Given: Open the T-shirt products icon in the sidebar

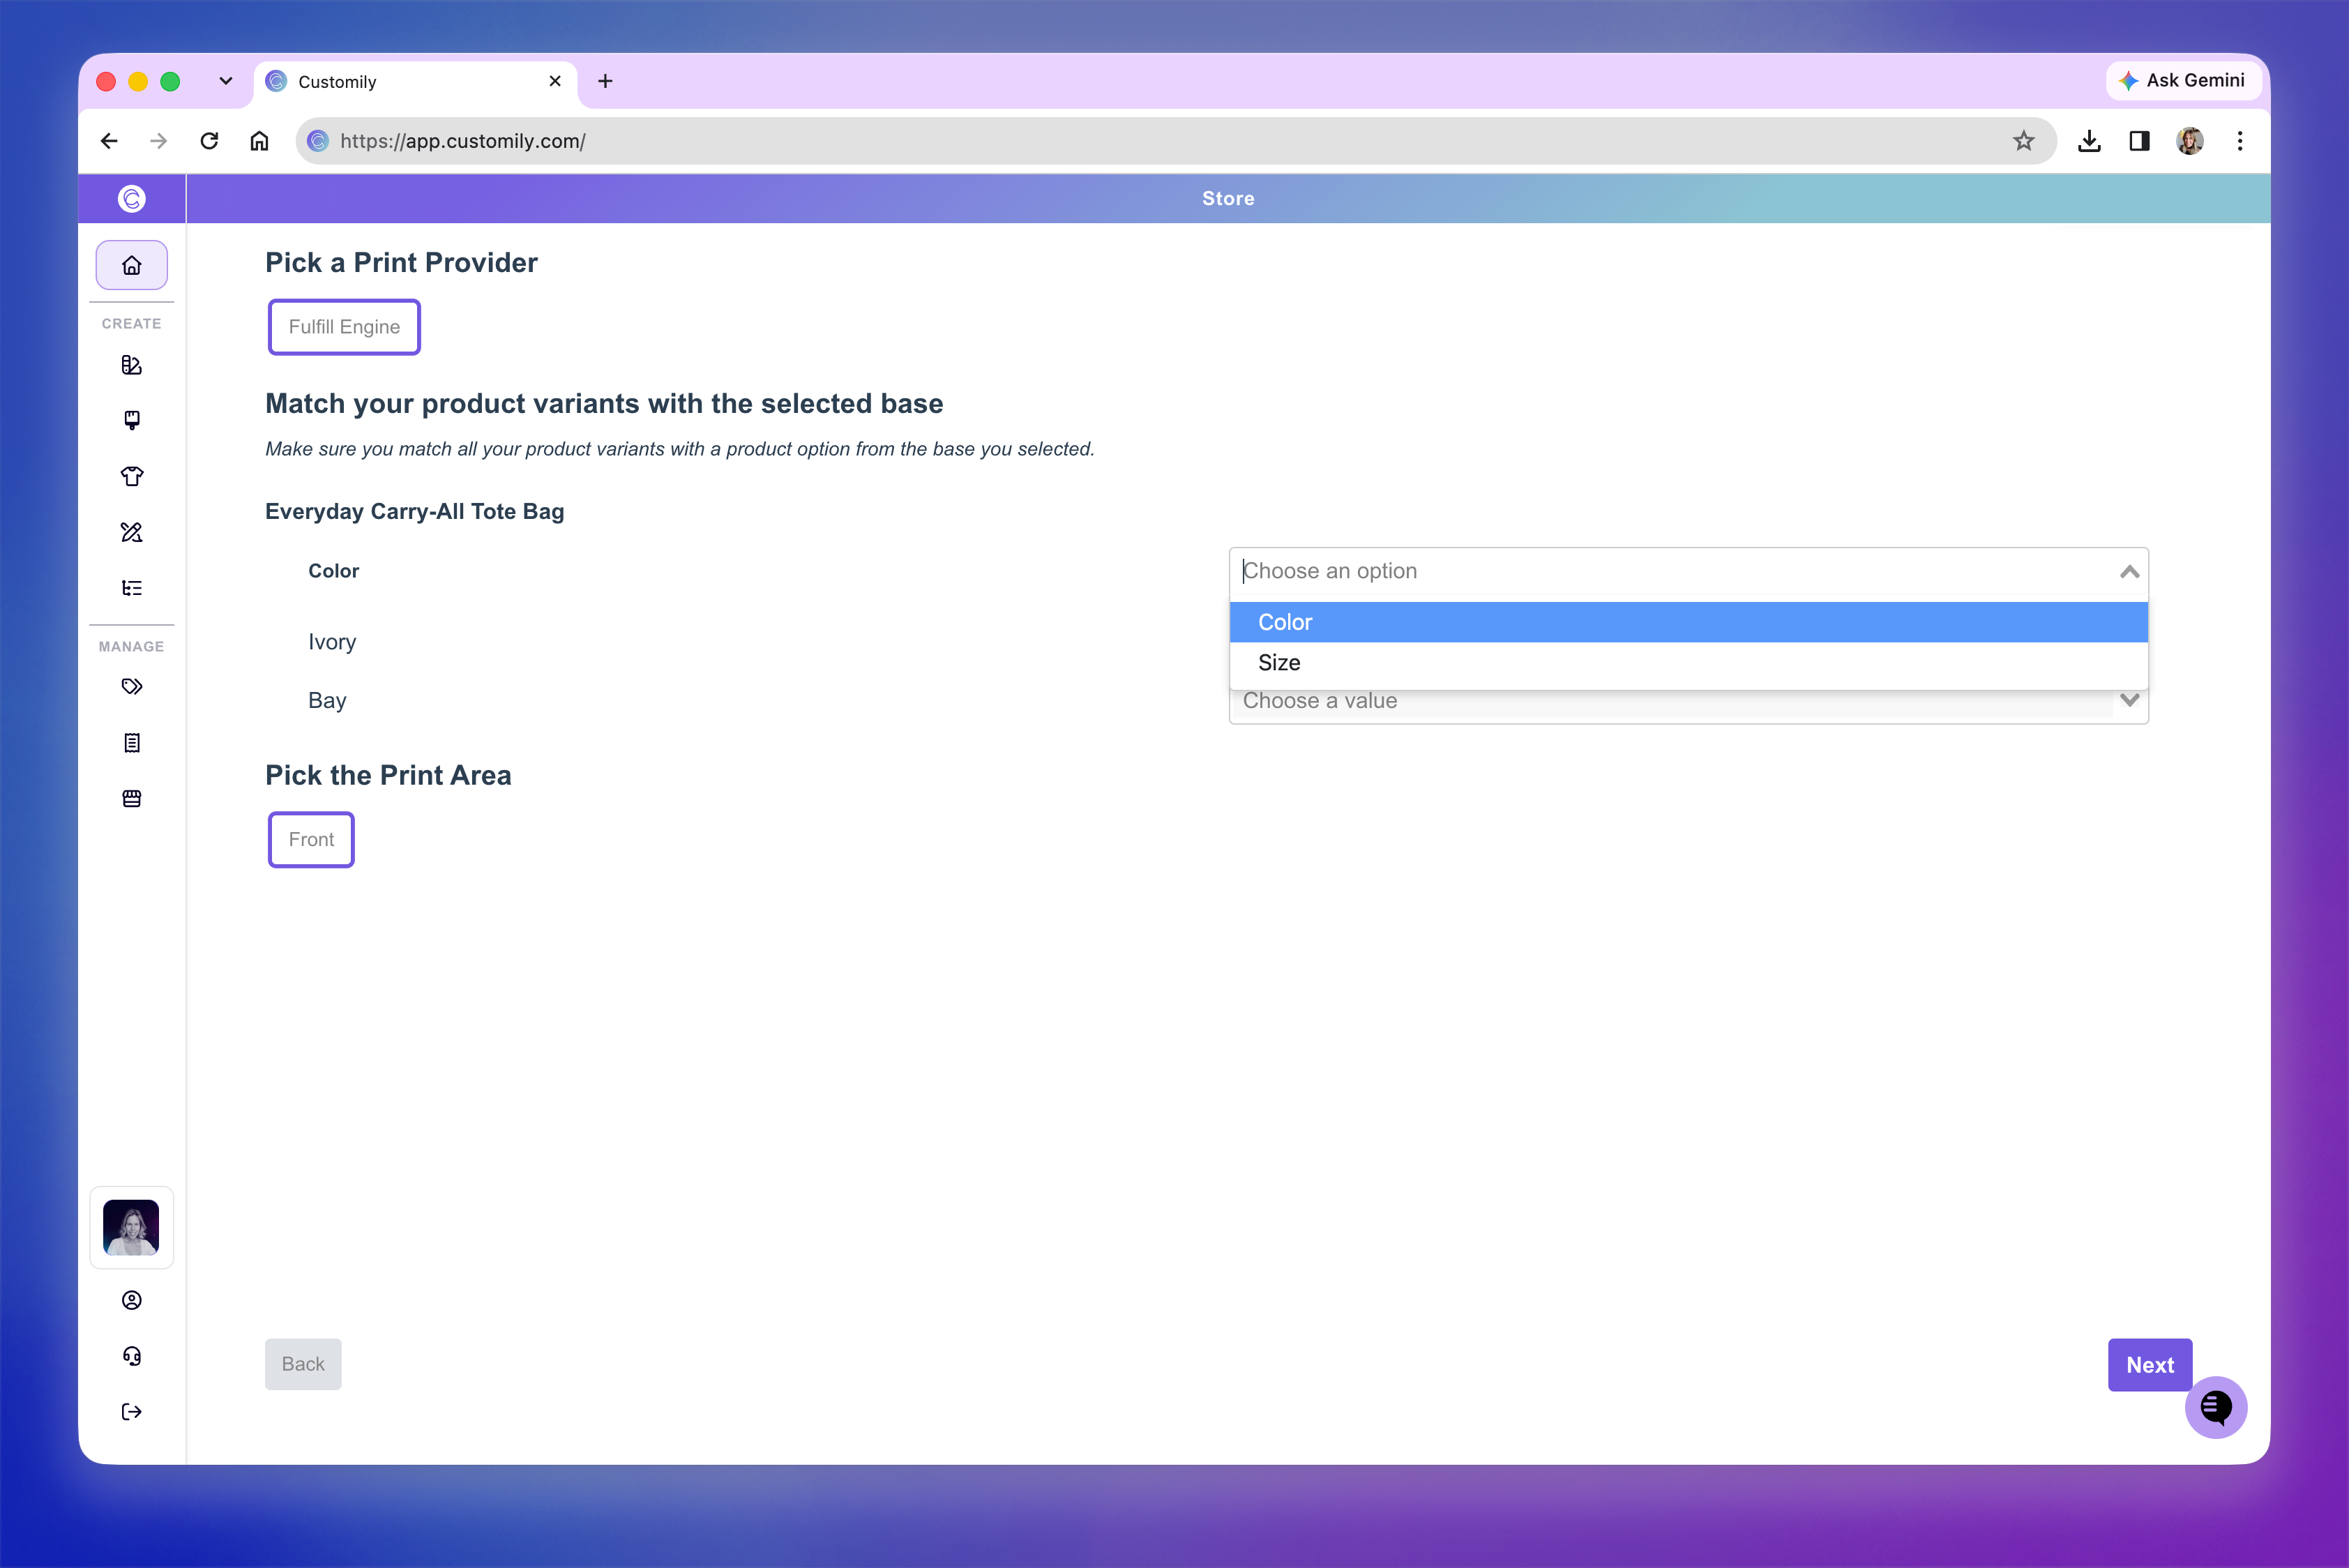Looking at the screenshot, I should [131, 476].
